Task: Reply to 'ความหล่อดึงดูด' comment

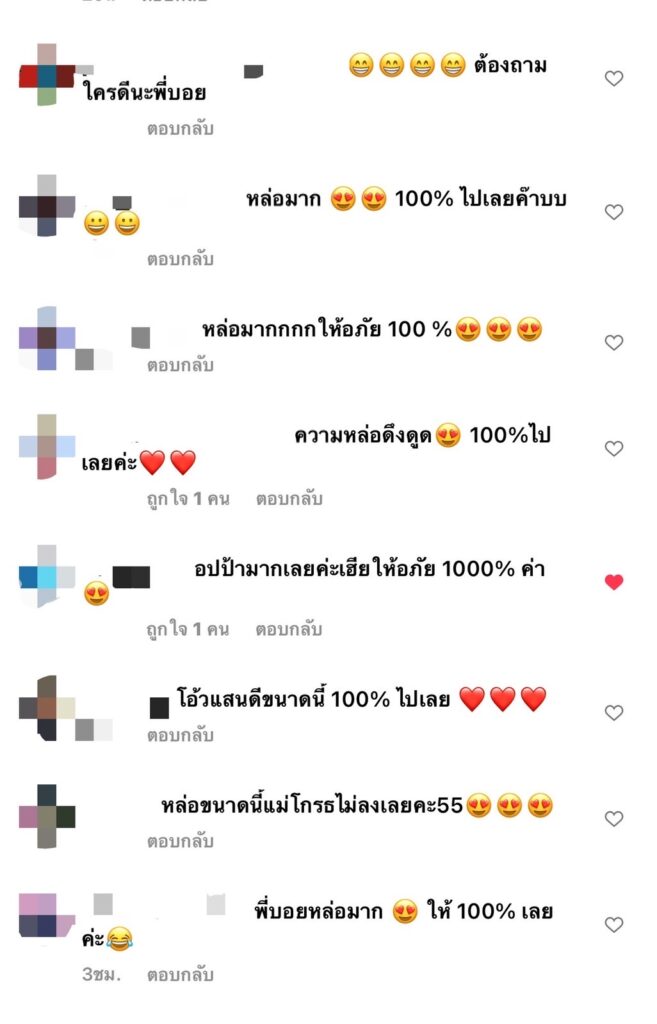Action: (x=289, y=499)
